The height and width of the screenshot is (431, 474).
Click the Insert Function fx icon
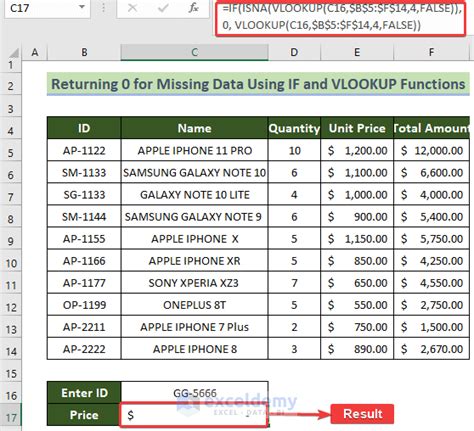193,8
